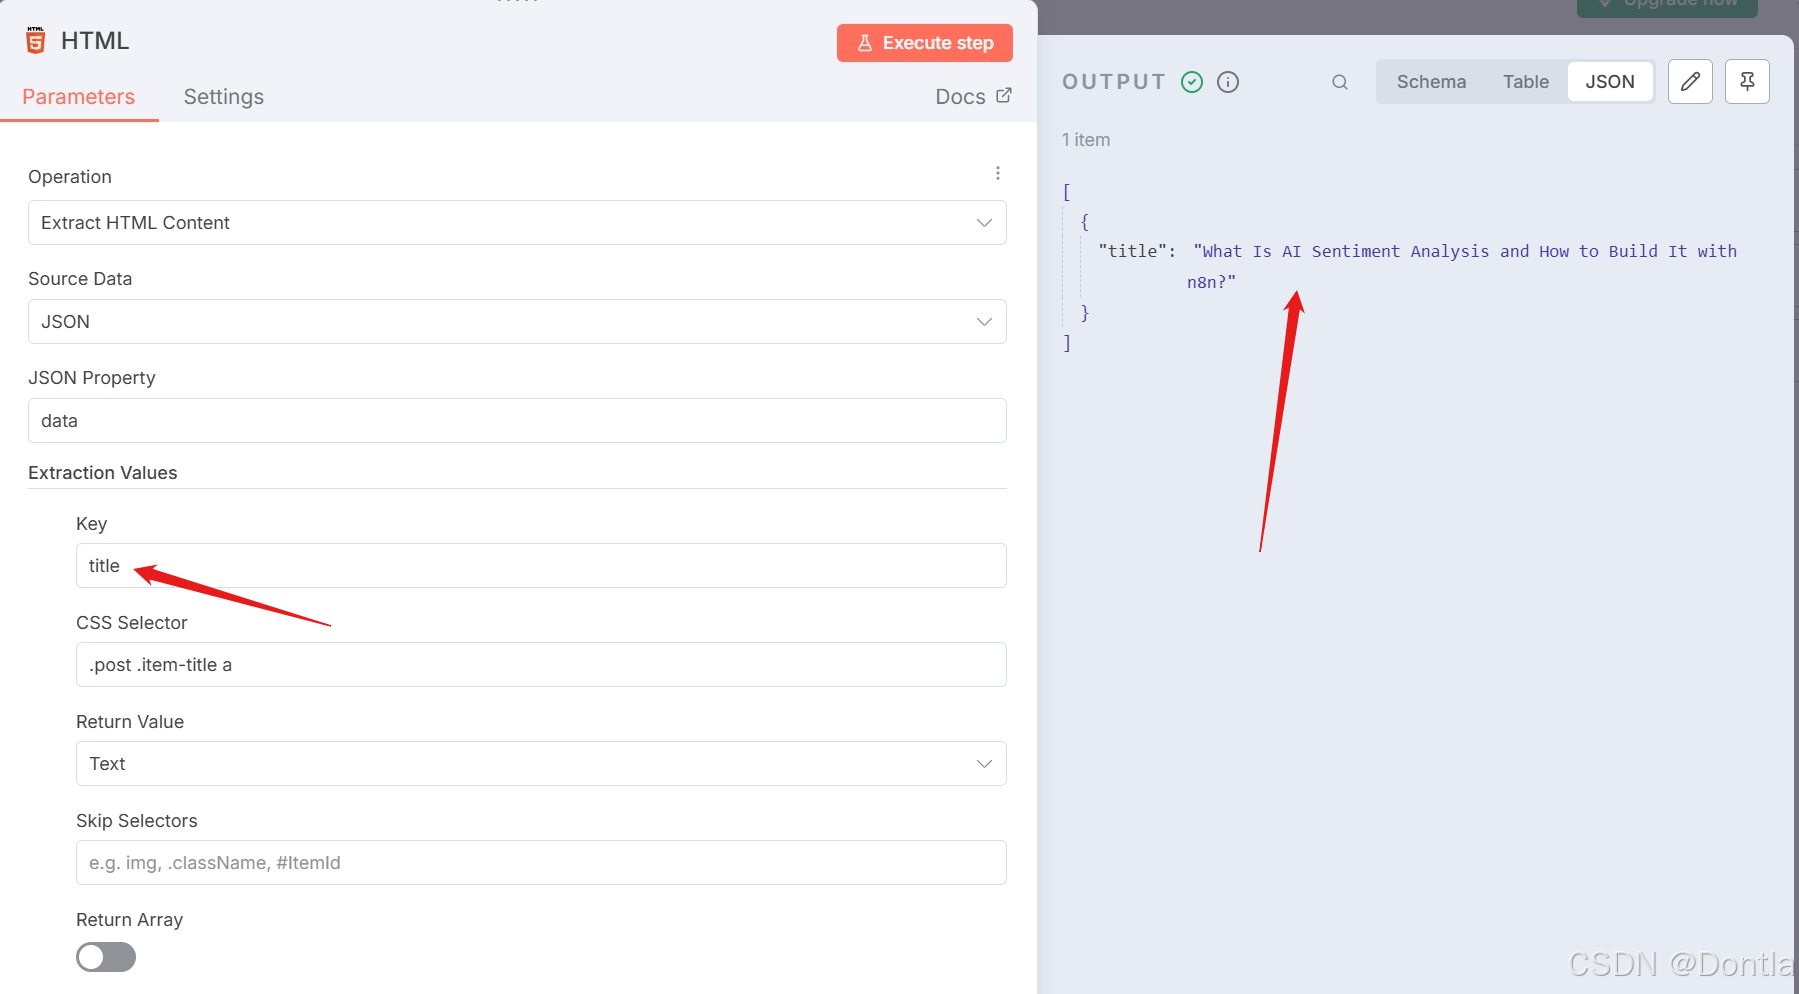
Task: Click the Skip Selectors input field
Action: click(541, 863)
